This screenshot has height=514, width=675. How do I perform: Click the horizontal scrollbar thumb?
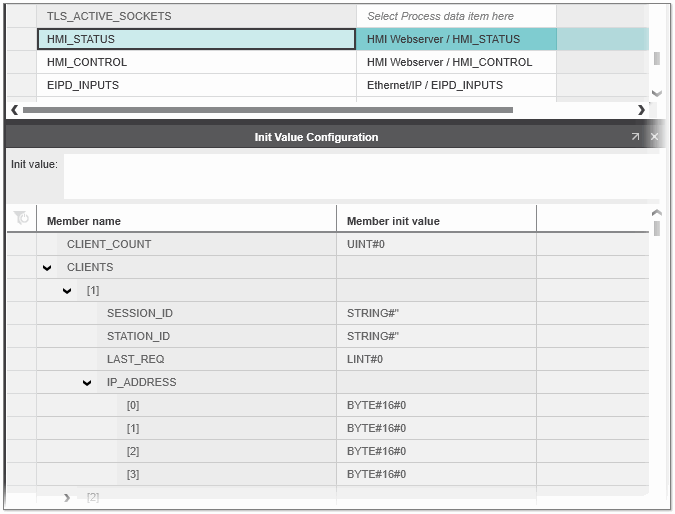(x=266, y=110)
